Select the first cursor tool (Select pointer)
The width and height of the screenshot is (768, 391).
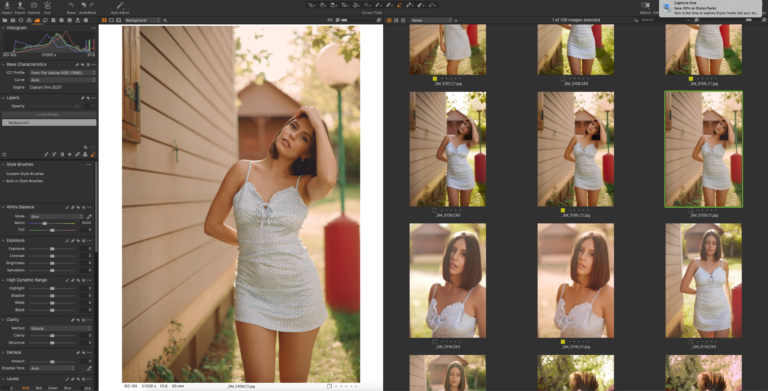pos(312,5)
